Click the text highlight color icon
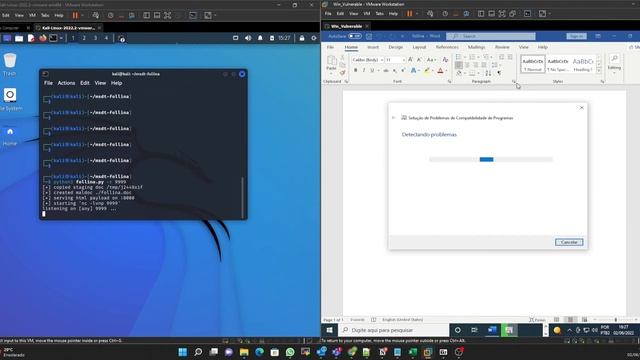 click(427, 71)
